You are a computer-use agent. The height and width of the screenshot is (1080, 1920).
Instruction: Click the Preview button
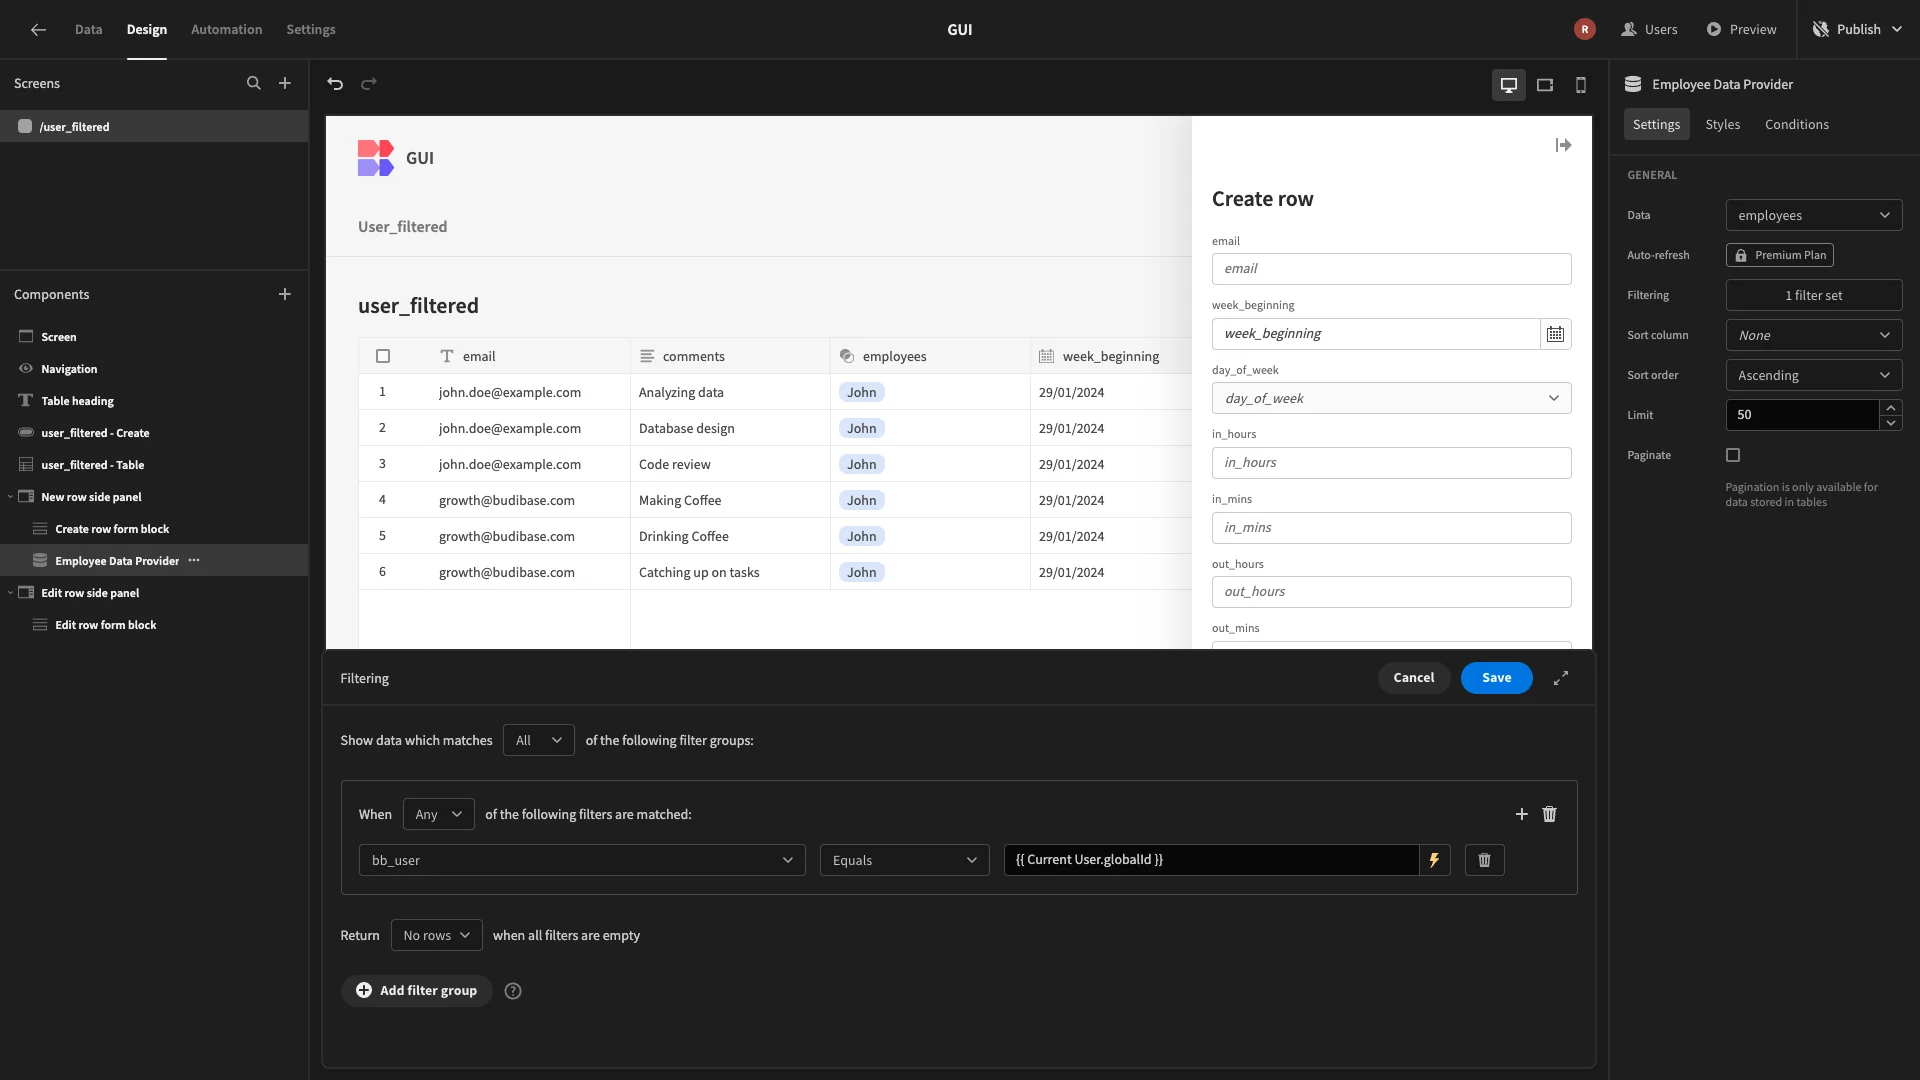coord(1741,29)
